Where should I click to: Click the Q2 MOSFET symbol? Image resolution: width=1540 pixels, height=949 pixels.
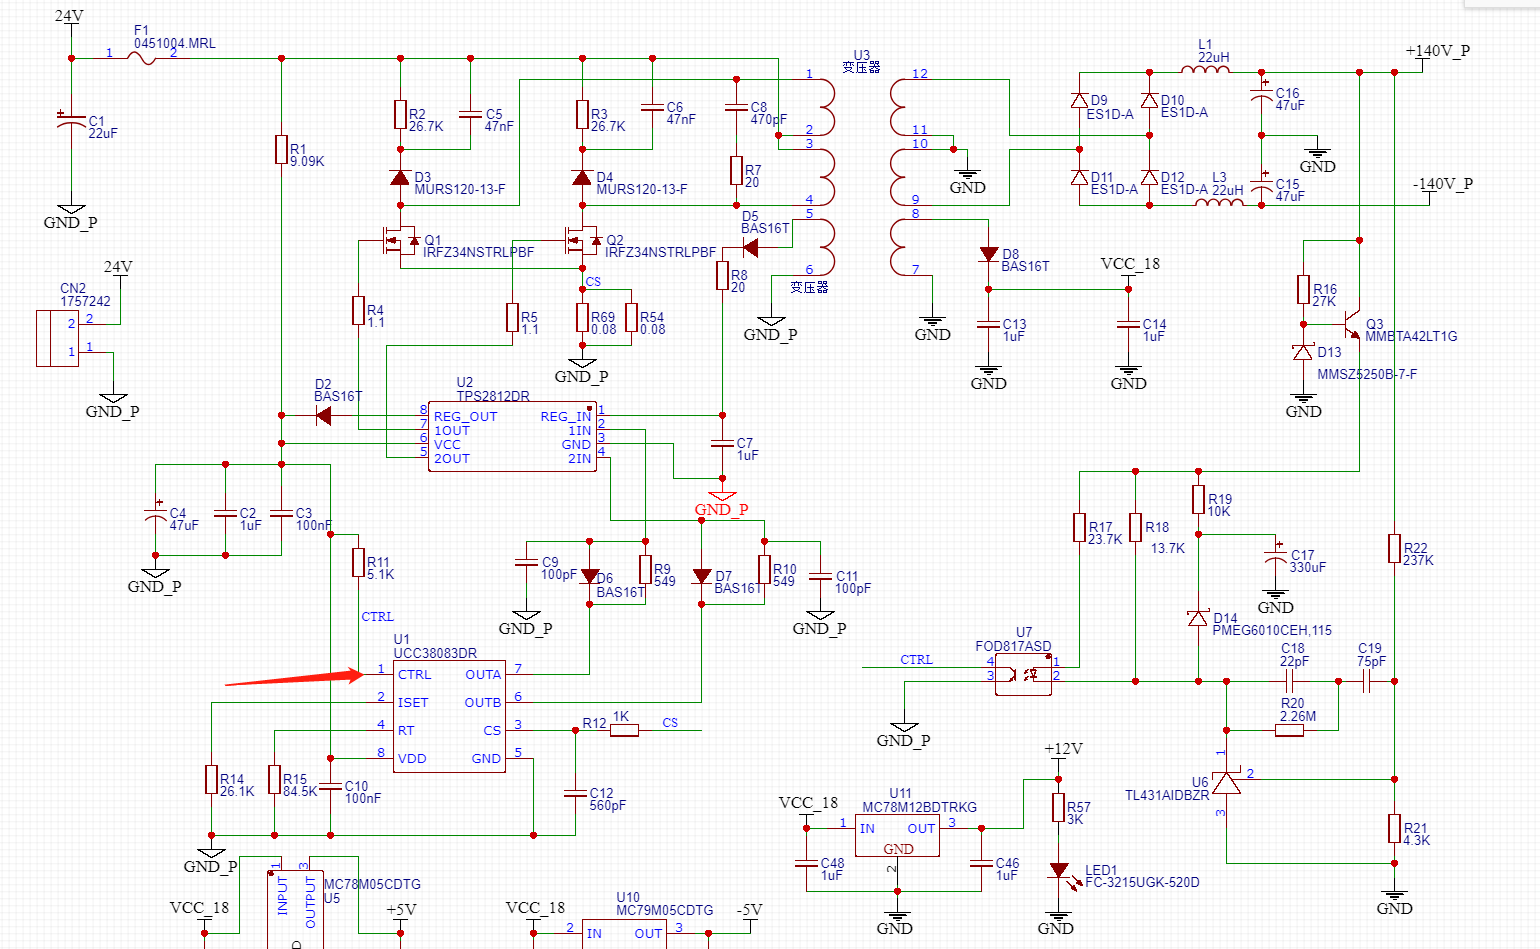click(x=582, y=240)
